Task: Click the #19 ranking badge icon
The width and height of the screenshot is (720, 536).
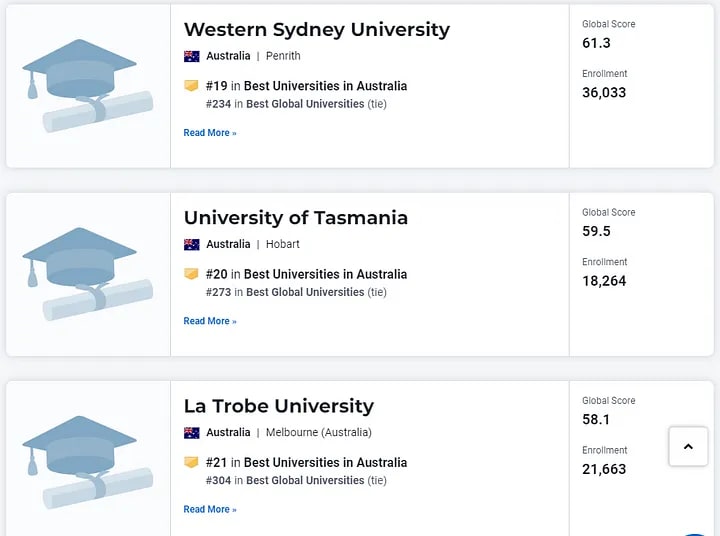Action: [x=192, y=86]
